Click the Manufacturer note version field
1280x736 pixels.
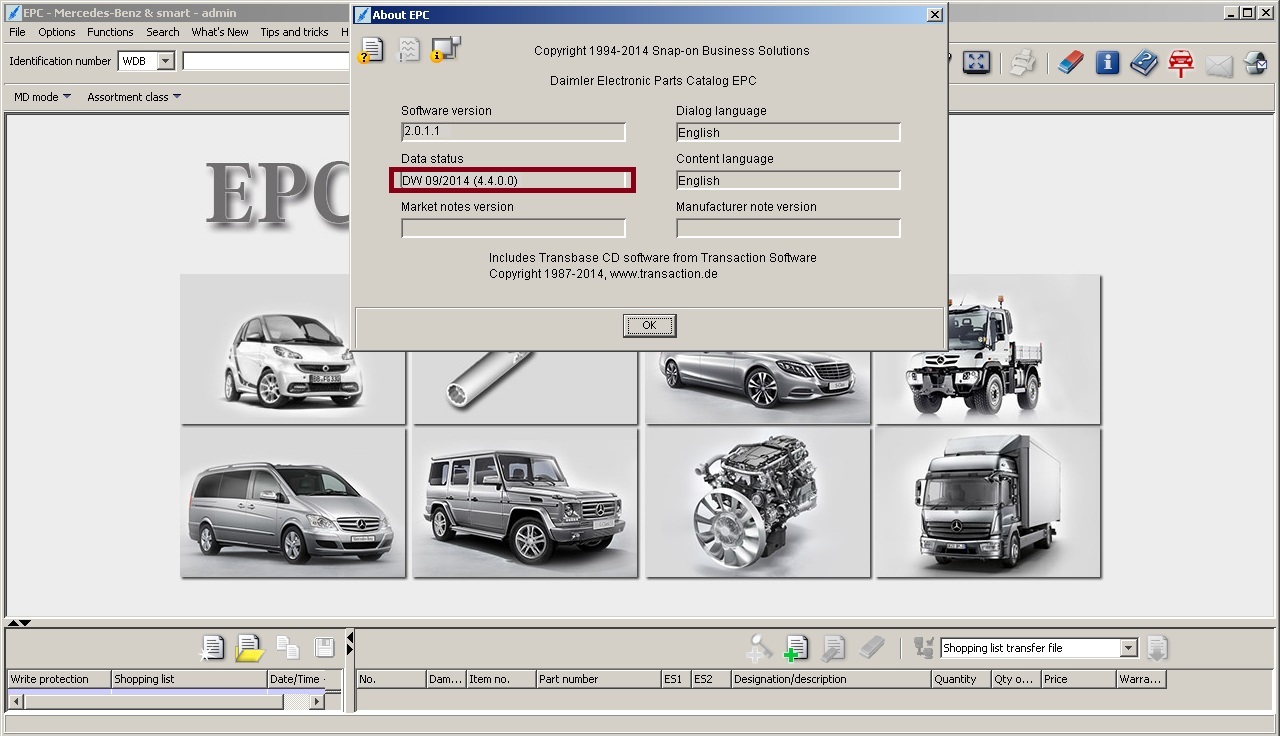coord(788,228)
